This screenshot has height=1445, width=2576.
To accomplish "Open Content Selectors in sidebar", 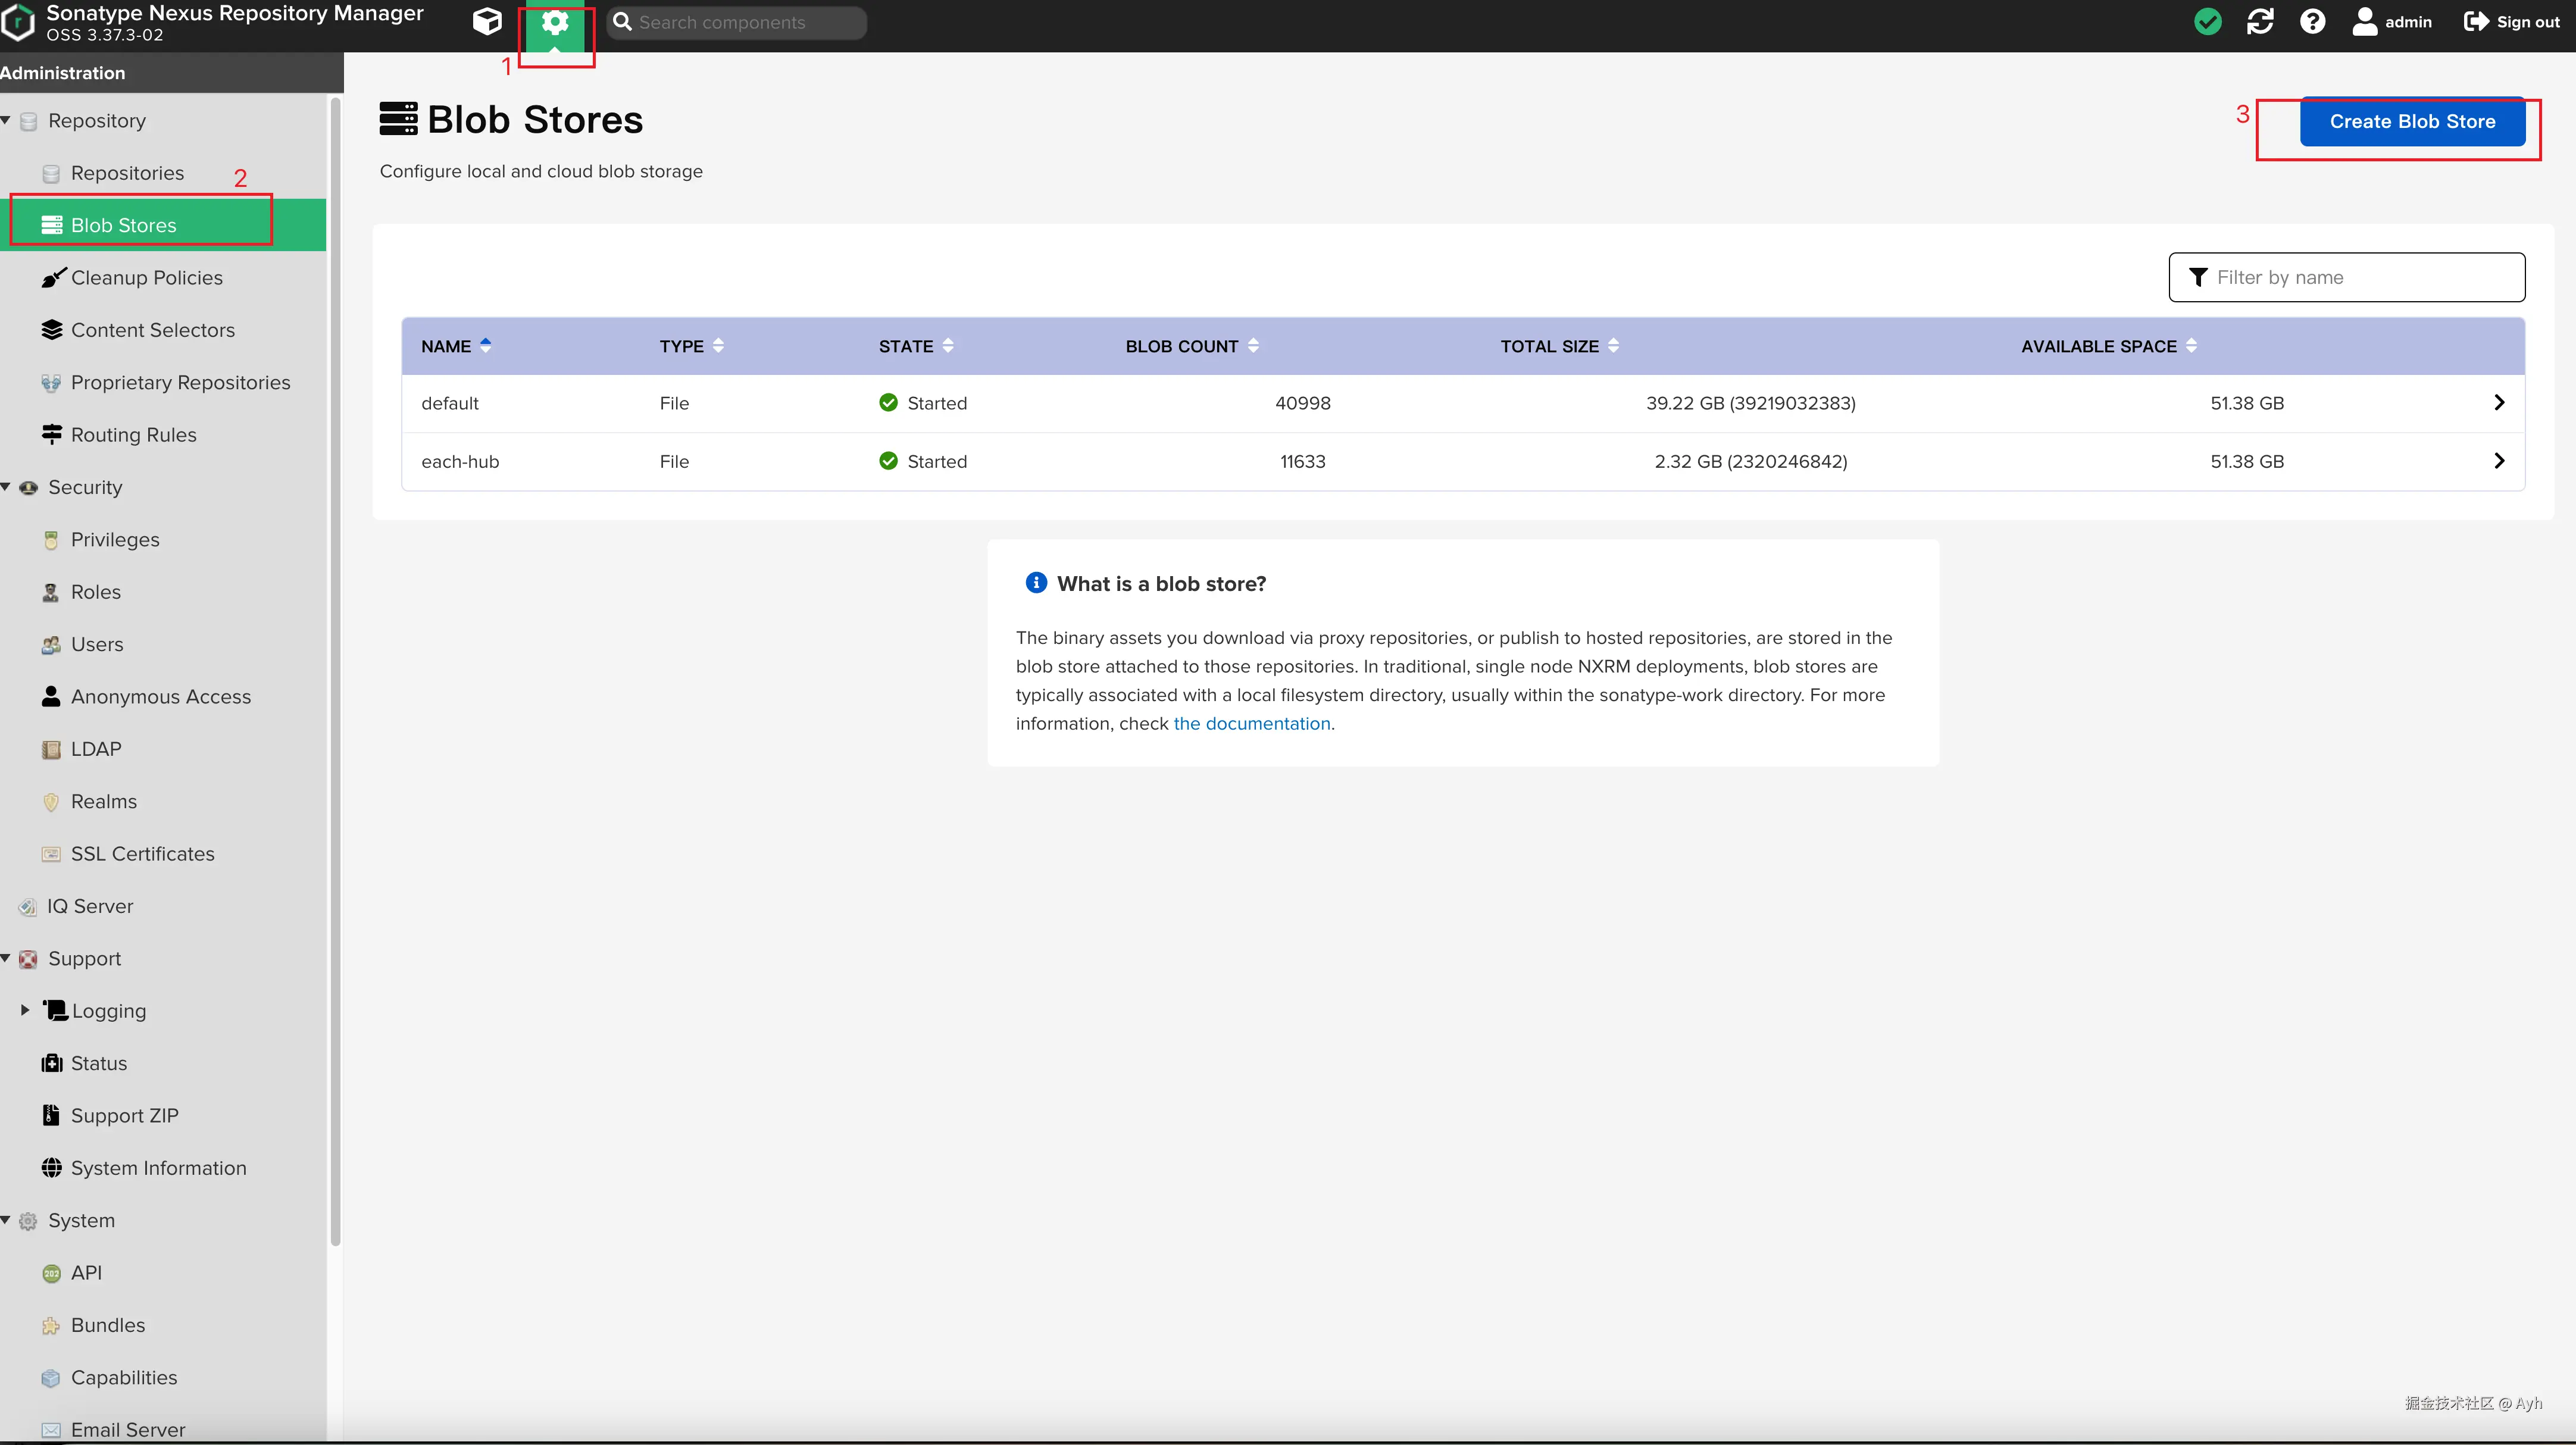I will [152, 330].
